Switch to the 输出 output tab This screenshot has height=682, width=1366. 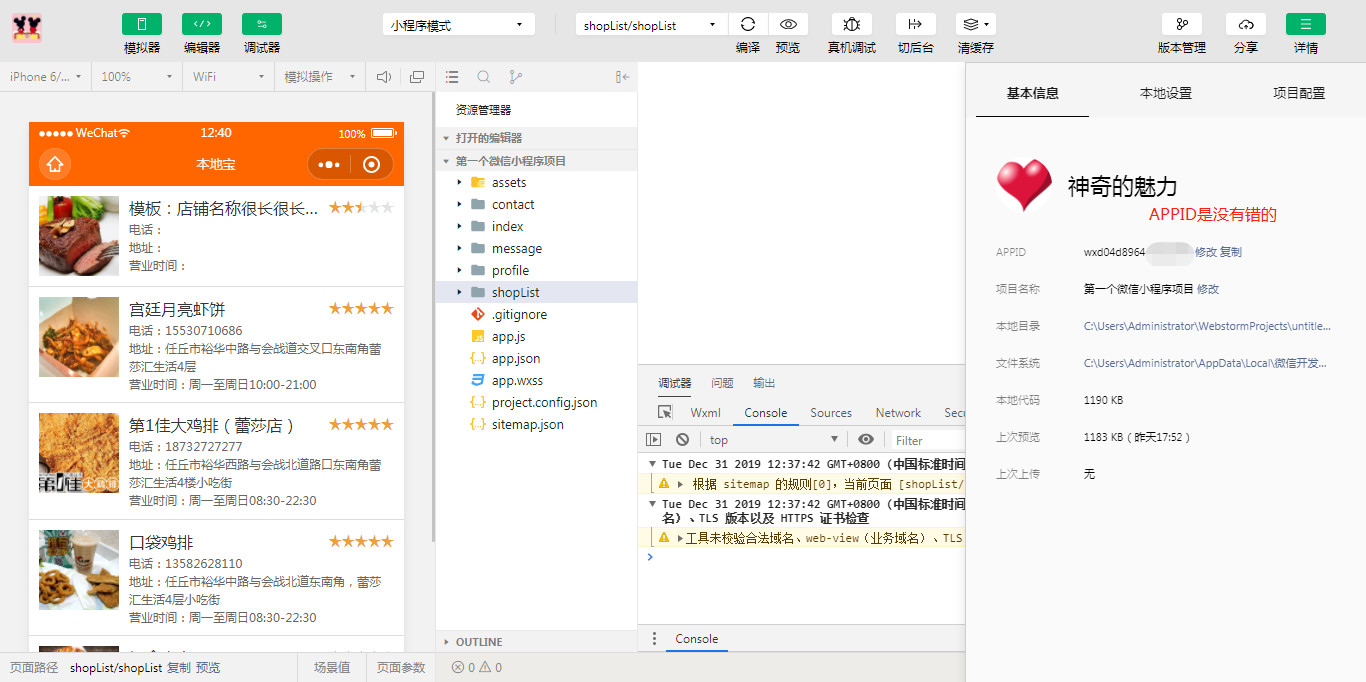tap(764, 383)
